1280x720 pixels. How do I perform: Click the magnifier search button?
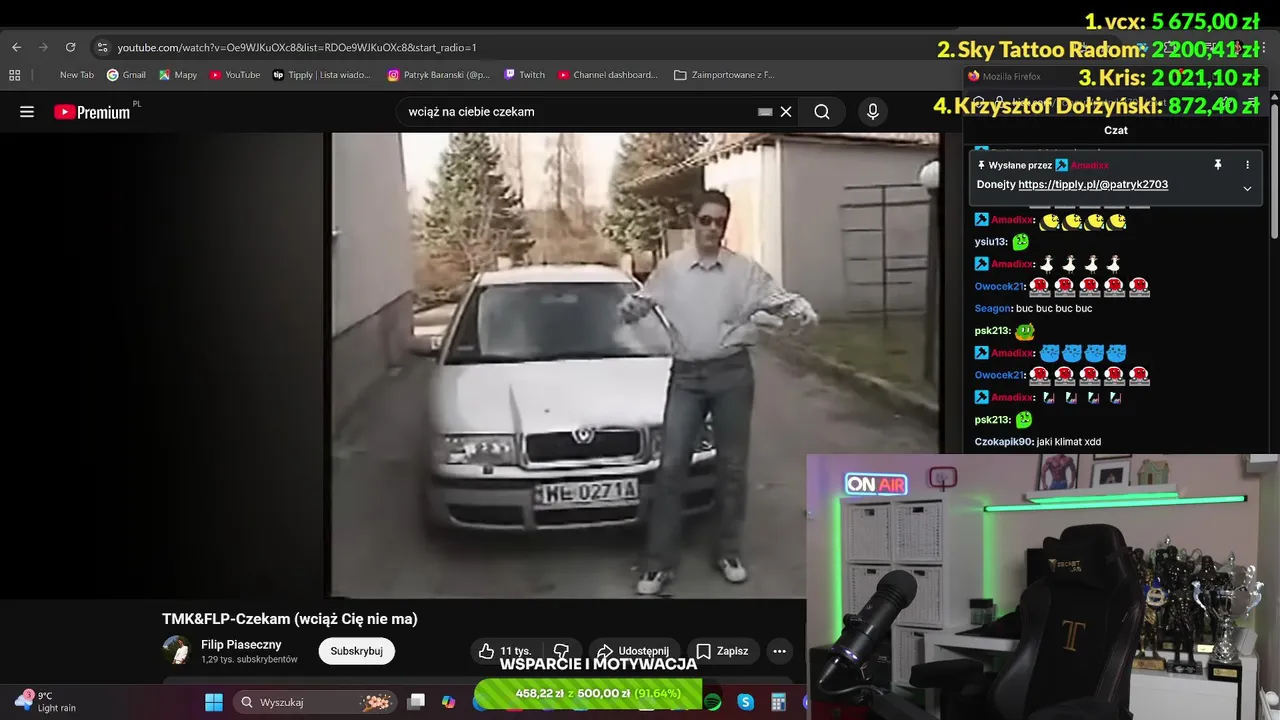(x=822, y=112)
